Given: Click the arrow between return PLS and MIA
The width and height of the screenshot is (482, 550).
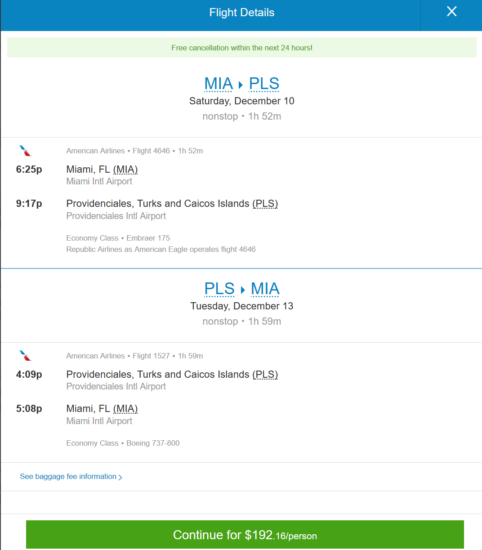Looking at the screenshot, I should tap(242, 290).
